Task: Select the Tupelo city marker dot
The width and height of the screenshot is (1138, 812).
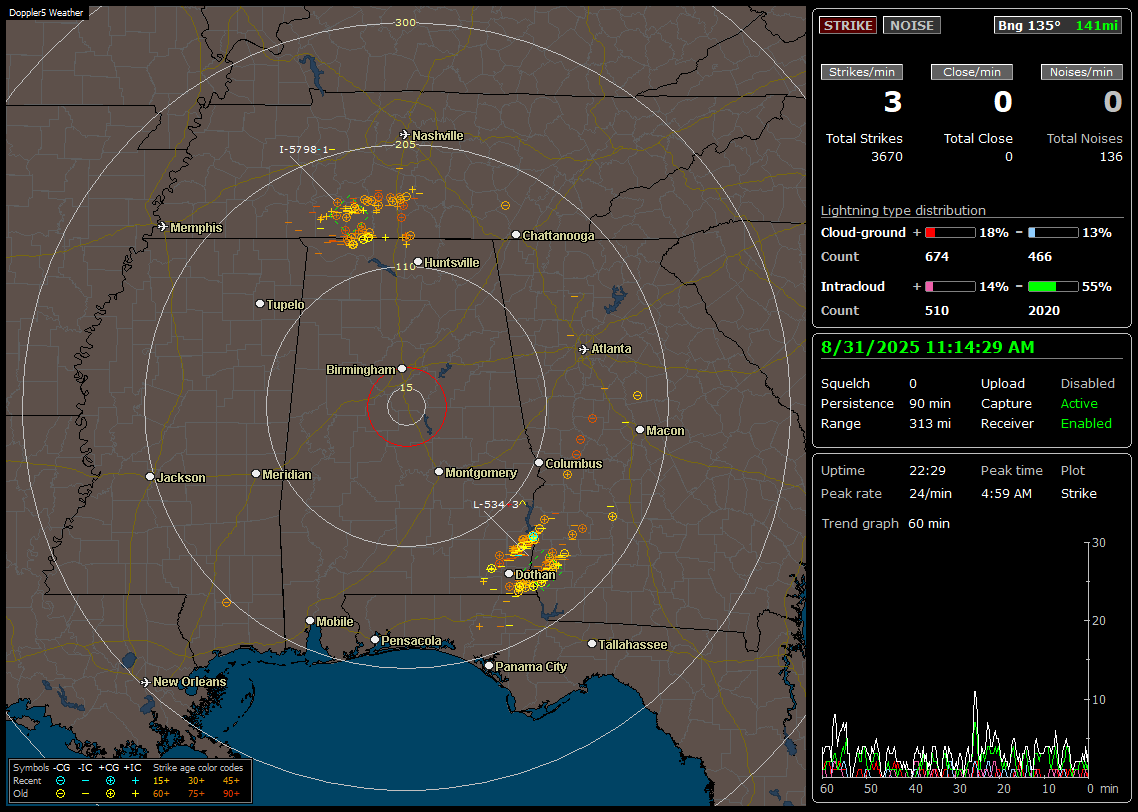Action: [260, 304]
